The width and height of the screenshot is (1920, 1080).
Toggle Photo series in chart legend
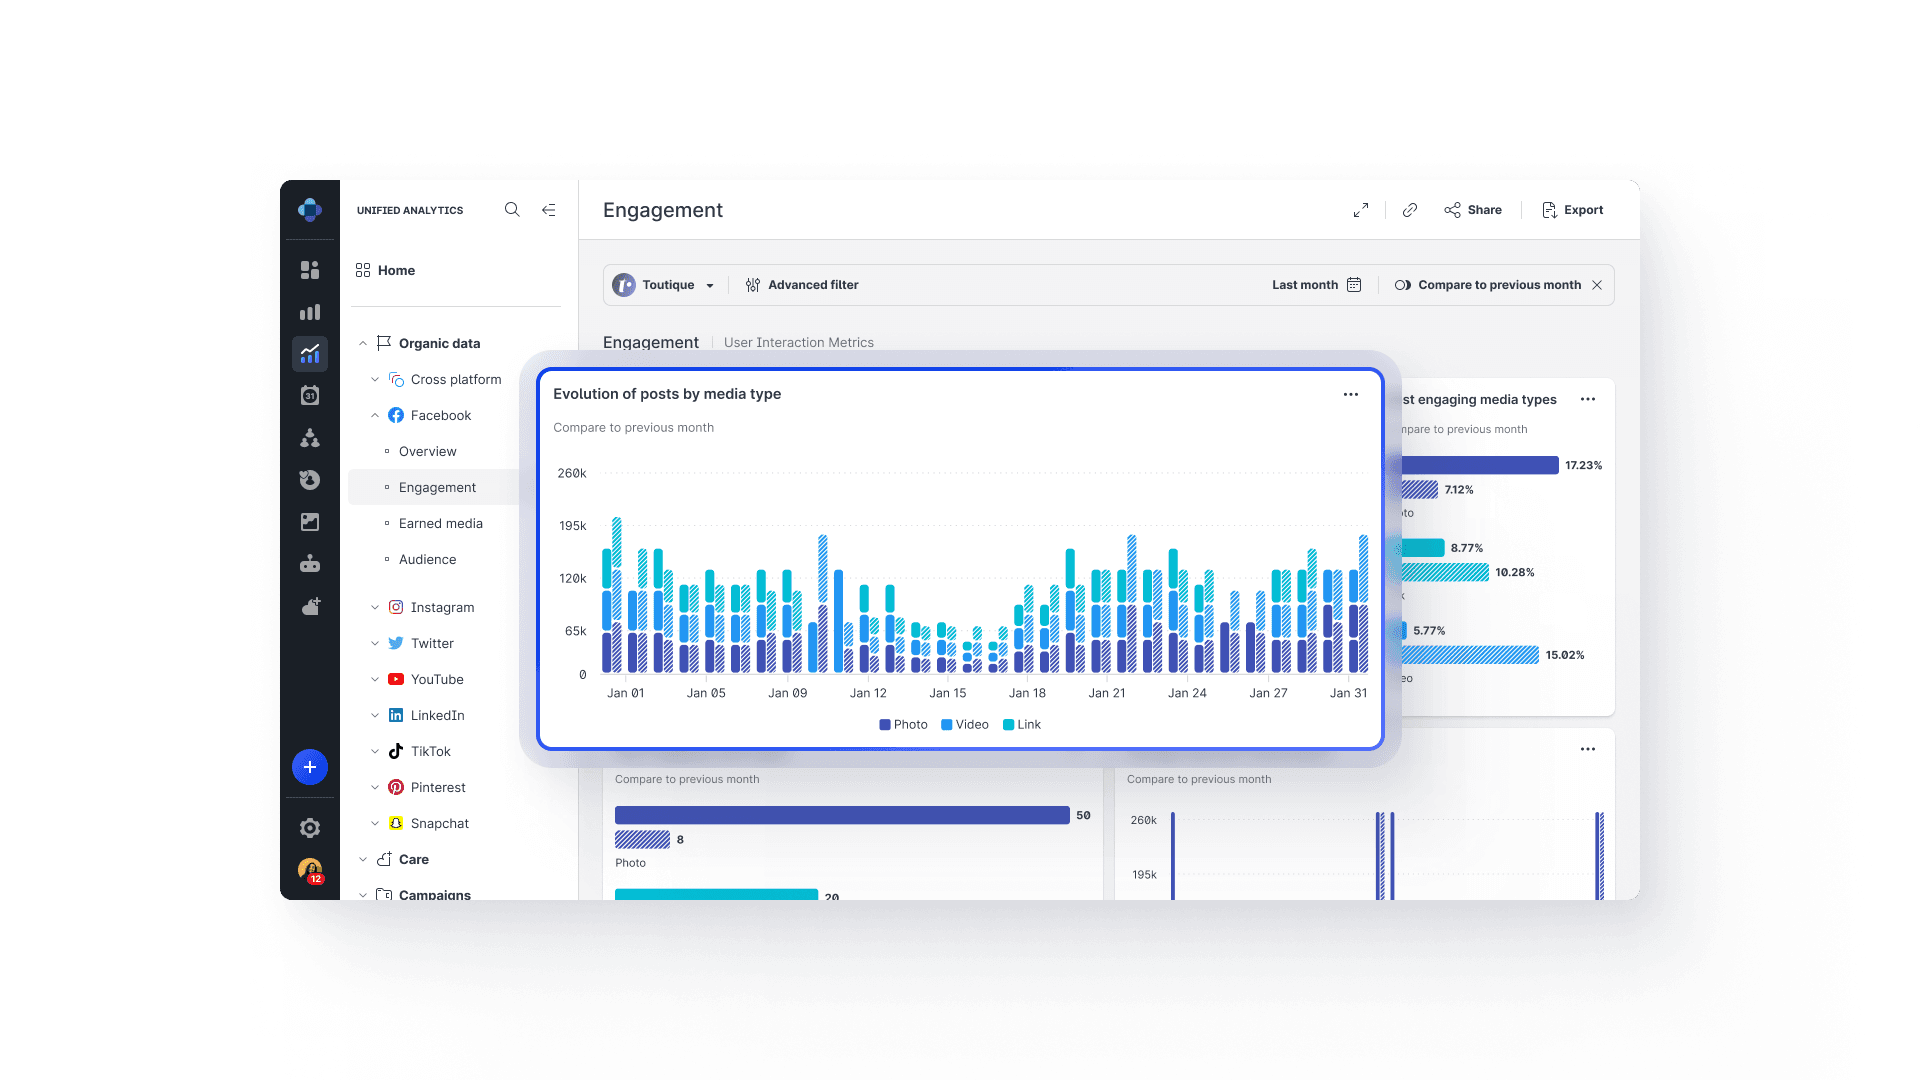(x=903, y=725)
